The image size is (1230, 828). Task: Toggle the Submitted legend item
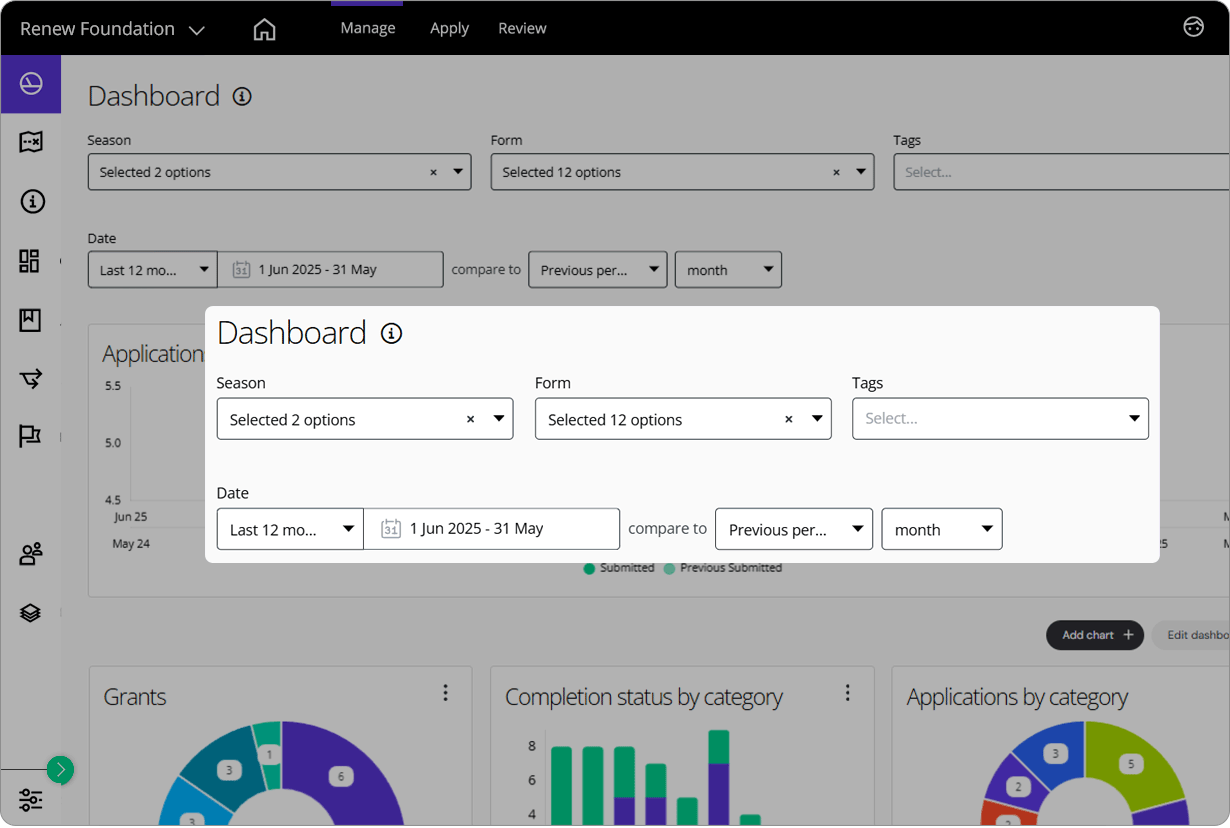click(619, 568)
